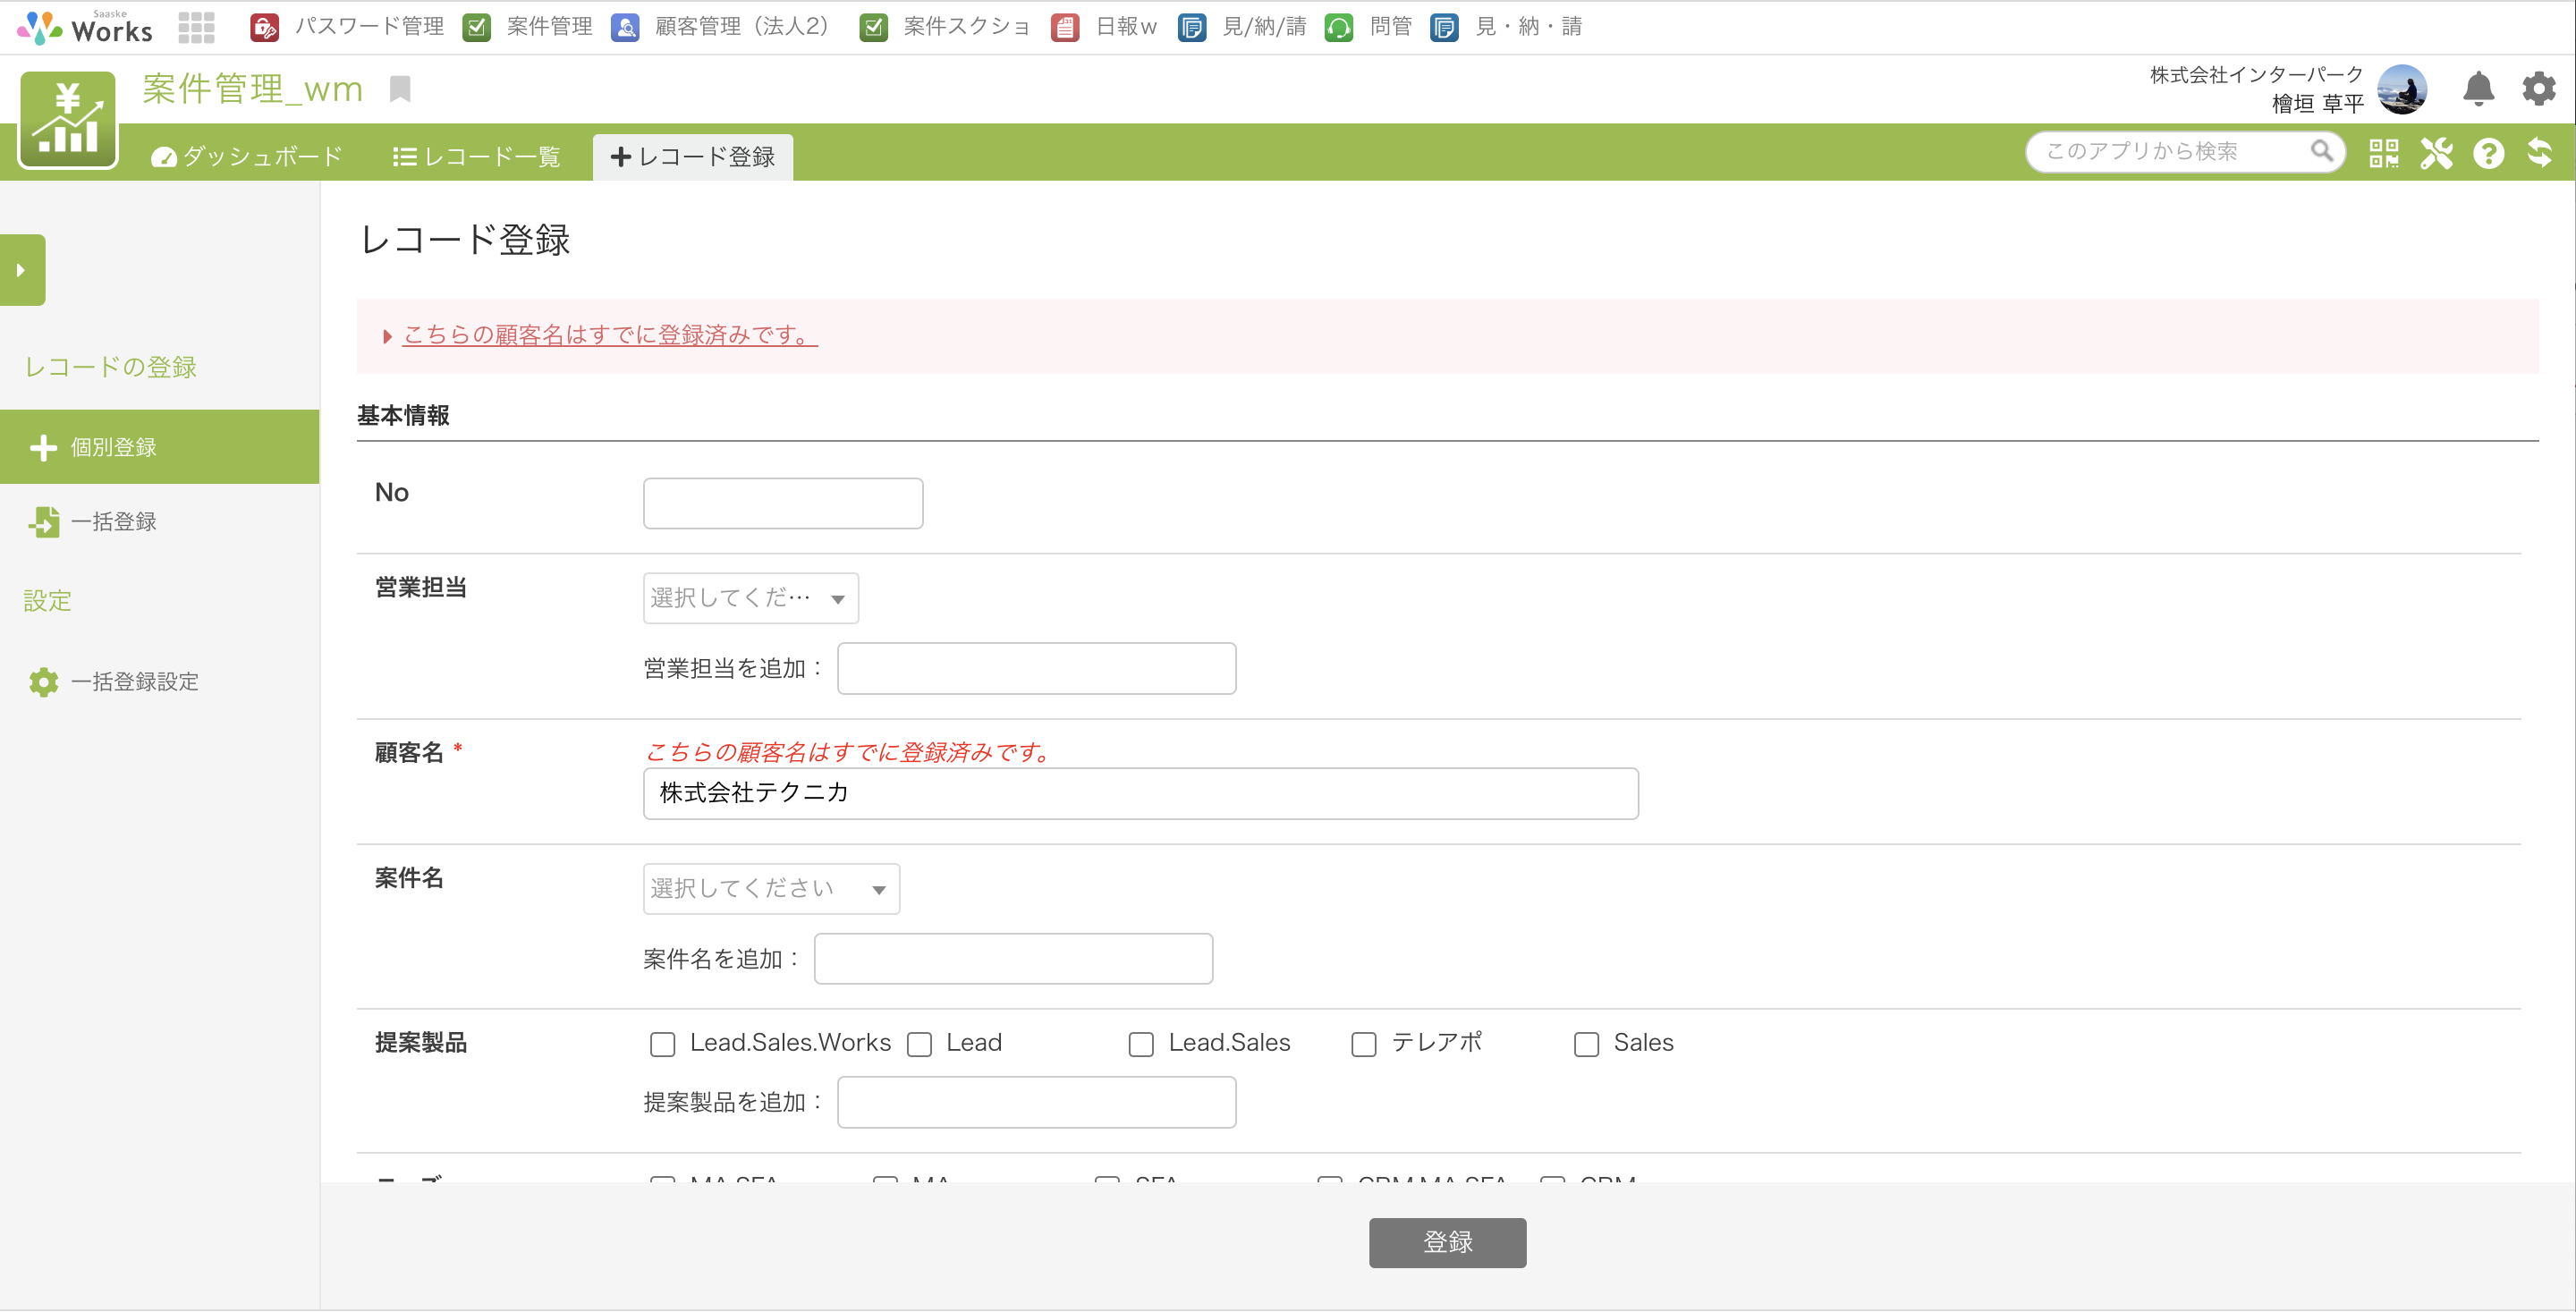
Task: Click the green checkbox icon beside 案件管理
Action: pos(477,27)
